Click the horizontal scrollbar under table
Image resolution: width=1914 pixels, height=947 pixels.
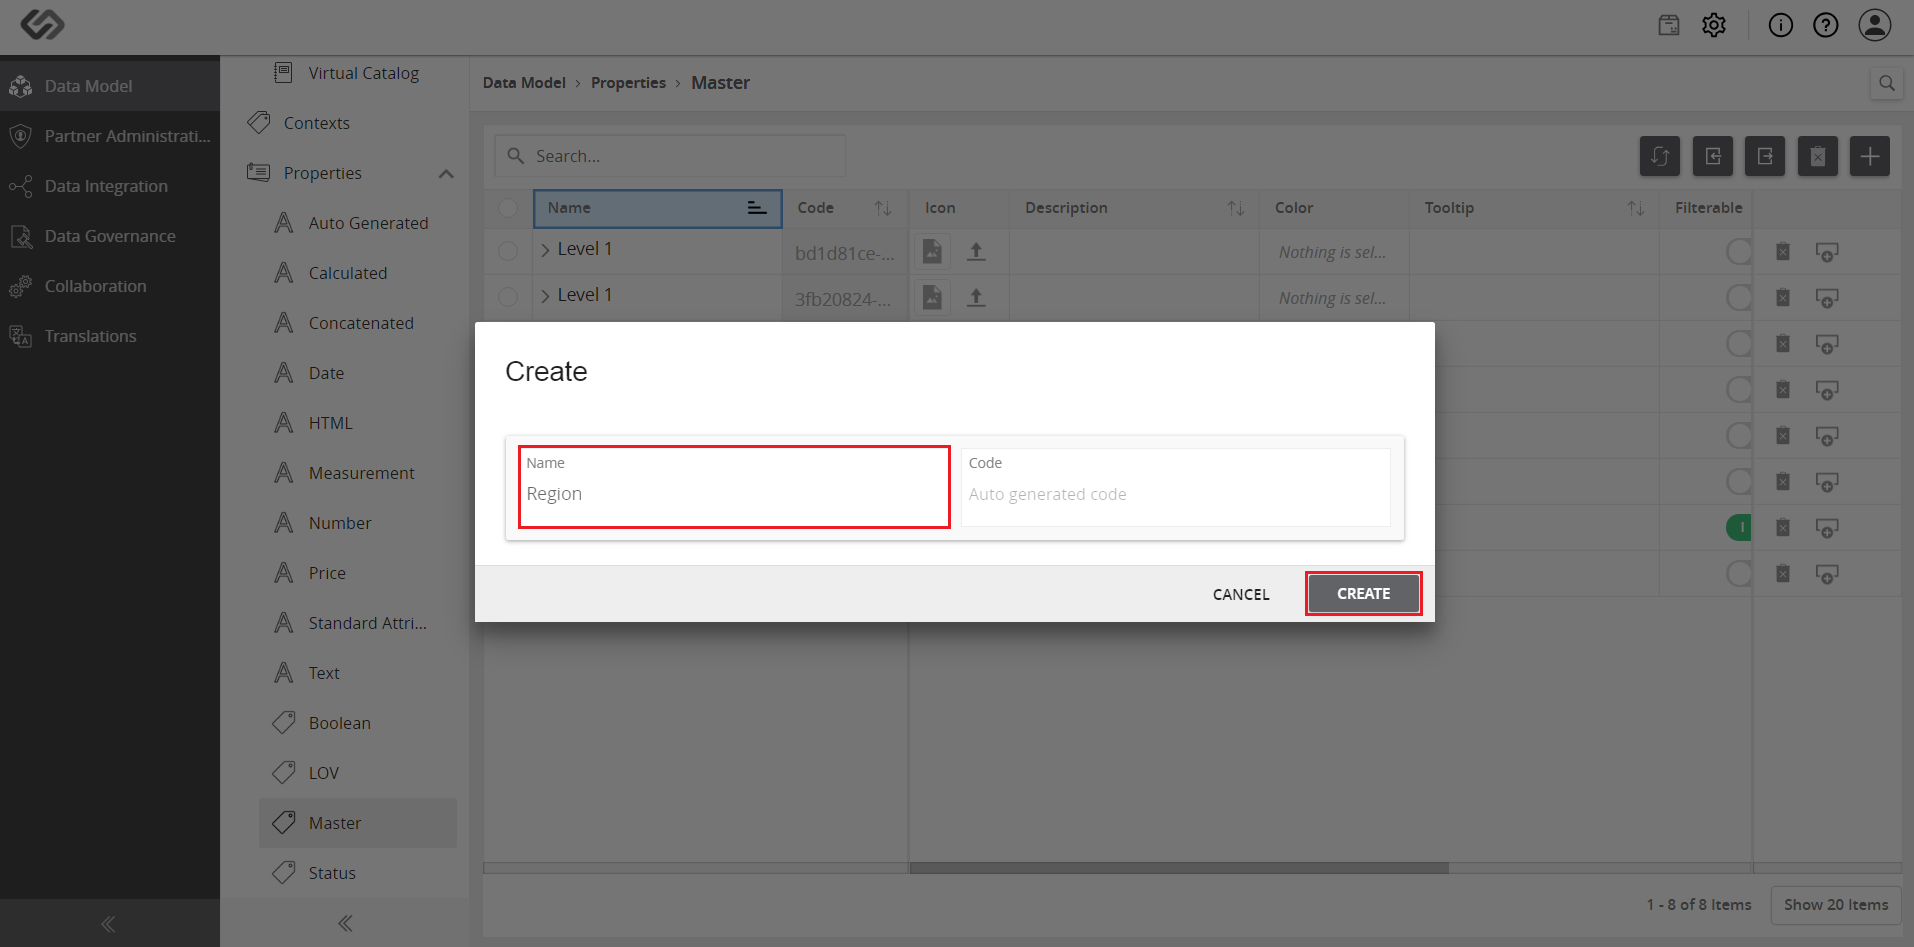(1179, 868)
